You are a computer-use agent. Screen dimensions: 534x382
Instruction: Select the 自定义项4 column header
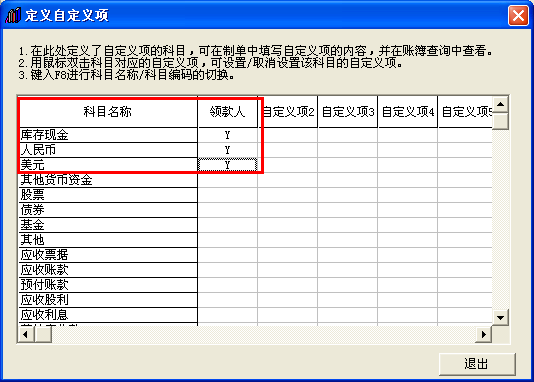pos(408,112)
